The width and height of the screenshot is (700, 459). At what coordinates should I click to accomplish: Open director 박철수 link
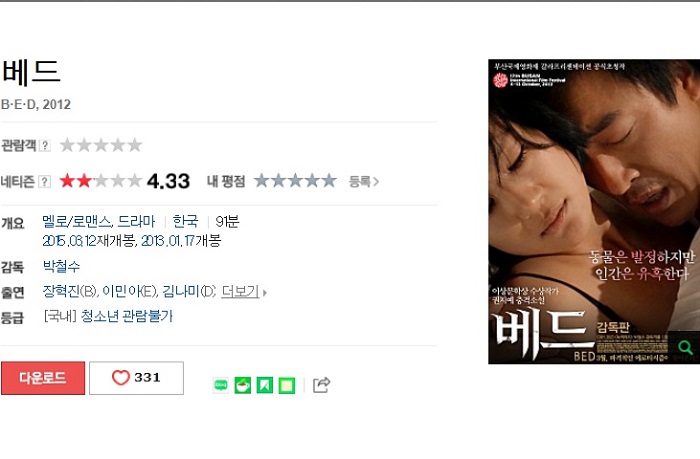(61, 266)
